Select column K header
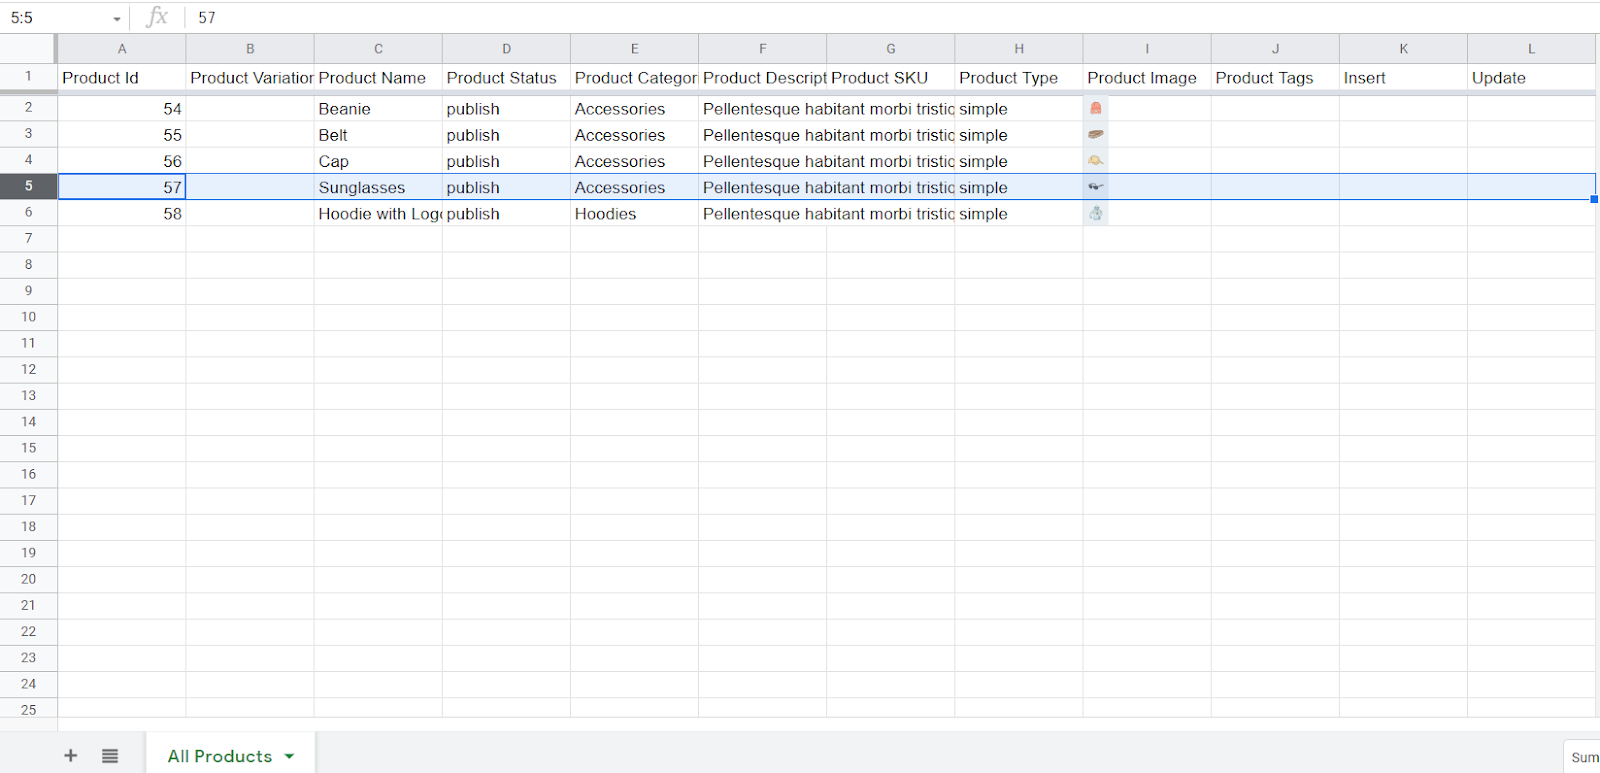 click(x=1403, y=48)
